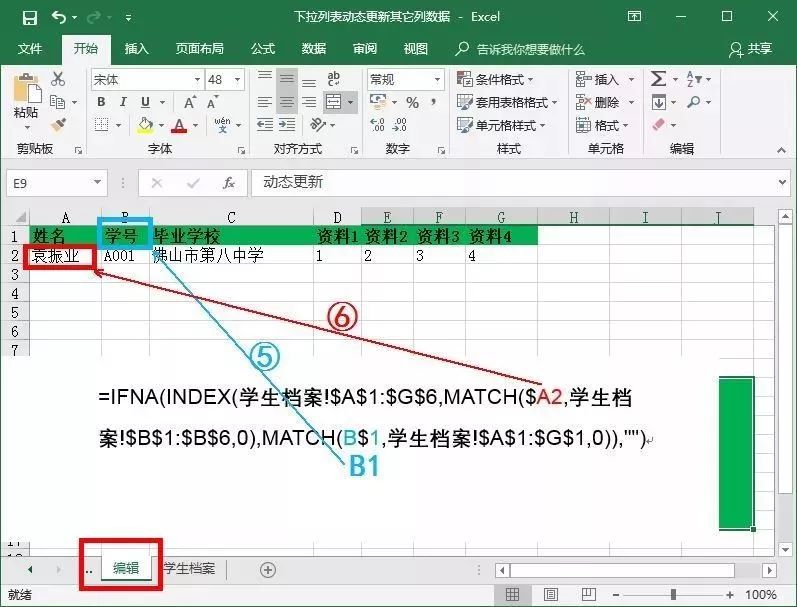Switch to 视图 view tab

(x=416, y=48)
